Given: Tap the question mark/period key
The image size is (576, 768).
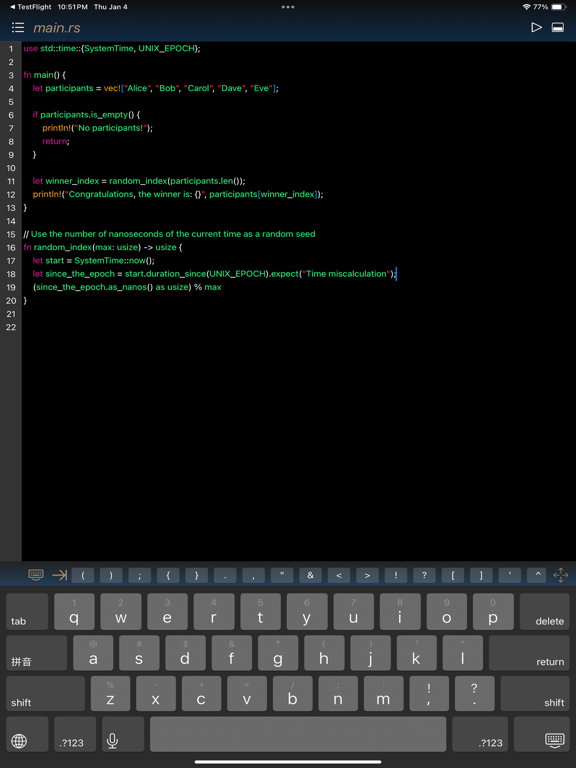Looking at the screenshot, I should [475, 694].
